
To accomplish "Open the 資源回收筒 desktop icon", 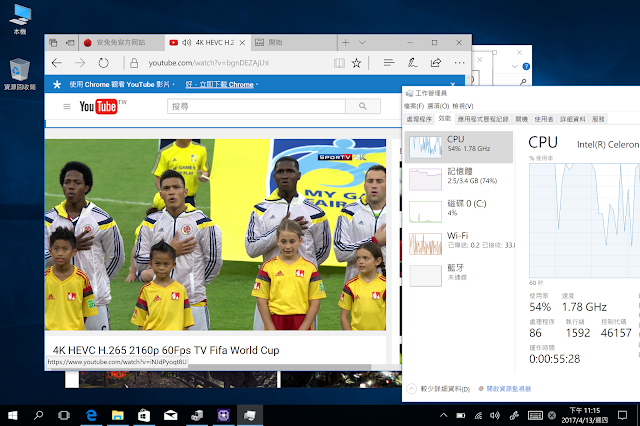I will (x=20, y=74).
